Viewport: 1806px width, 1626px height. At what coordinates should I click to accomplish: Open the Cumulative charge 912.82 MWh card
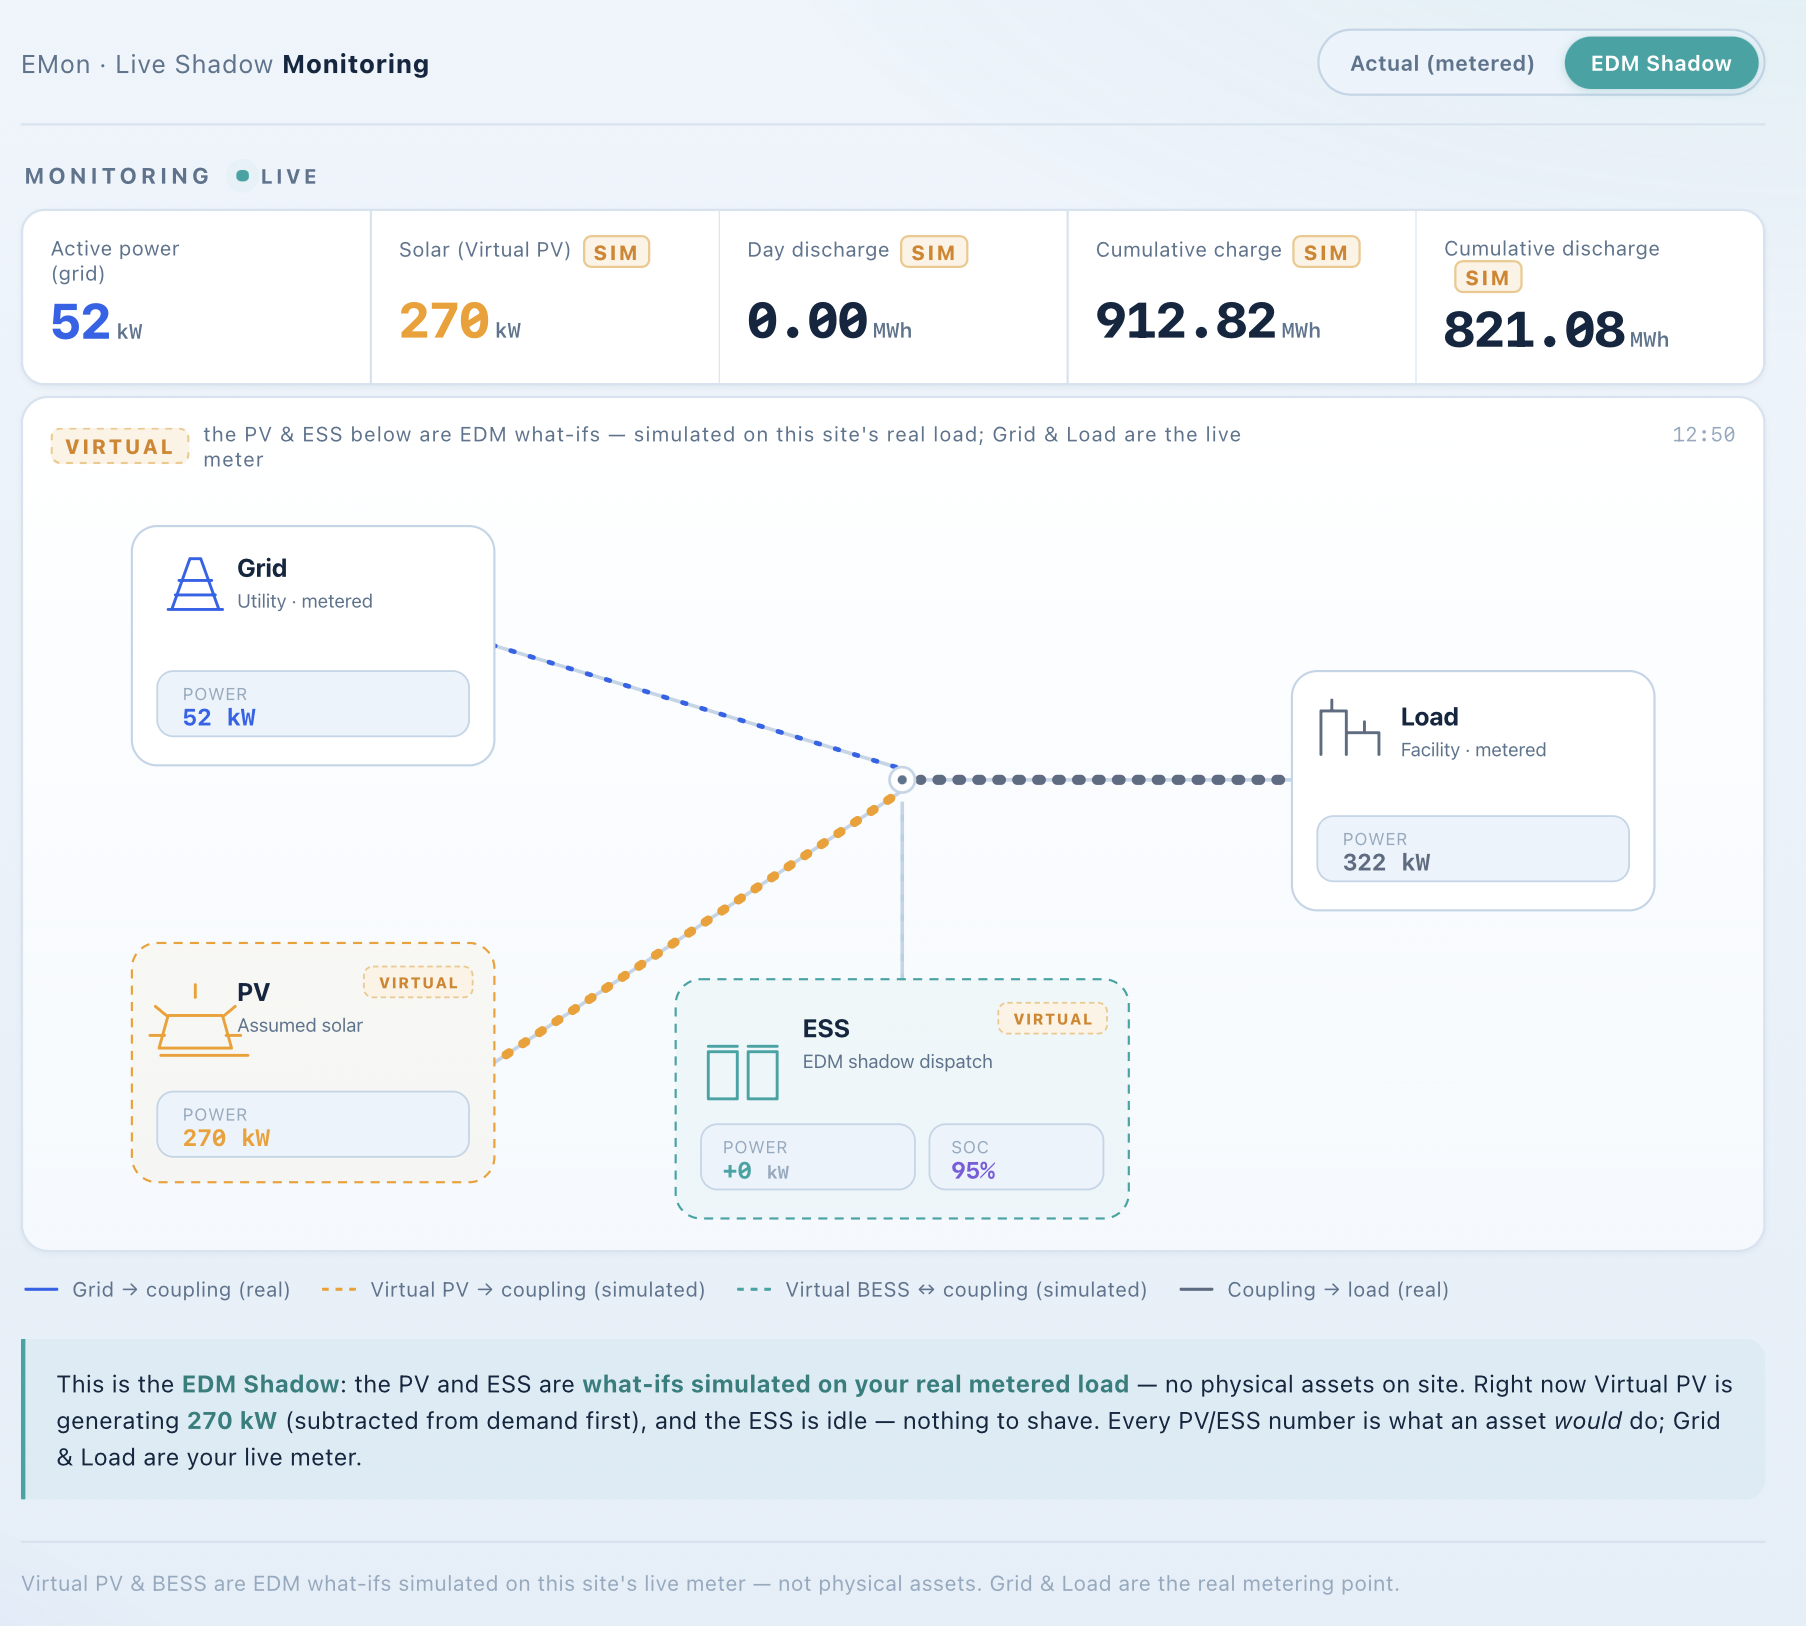point(1242,297)
